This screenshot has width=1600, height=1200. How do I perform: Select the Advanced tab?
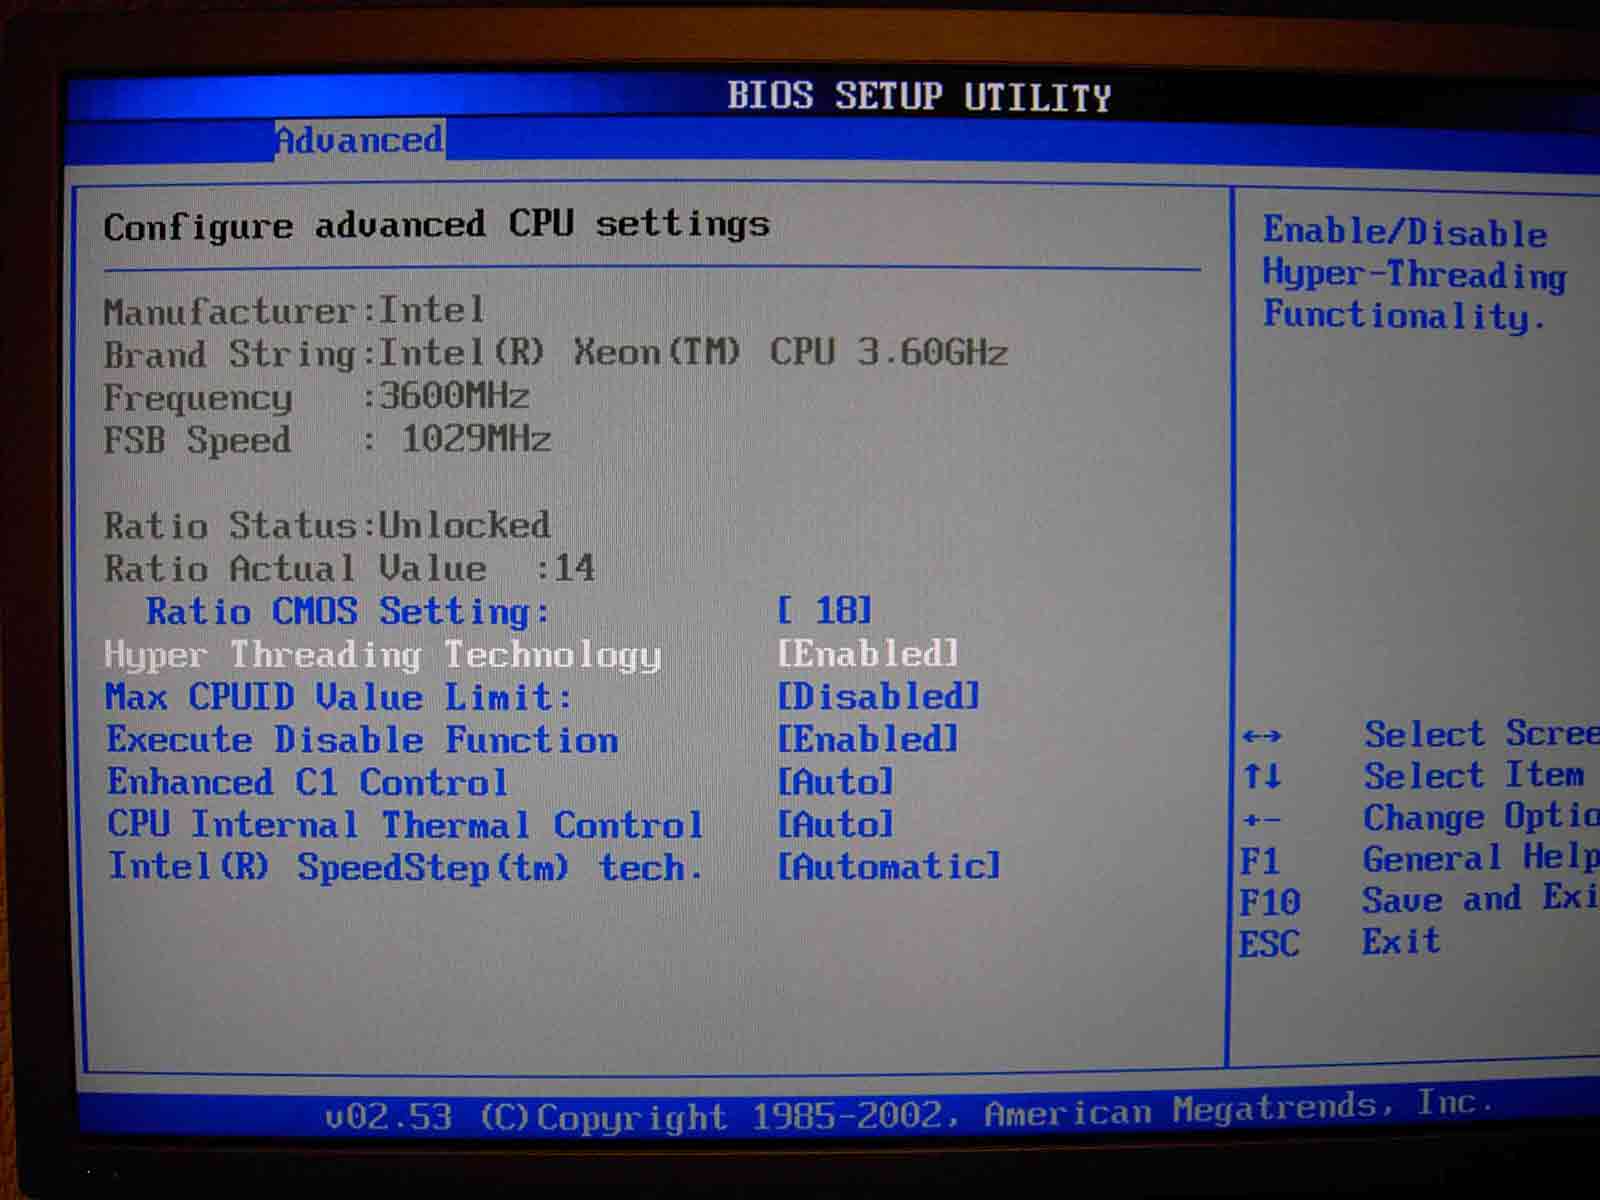[360, 140]
